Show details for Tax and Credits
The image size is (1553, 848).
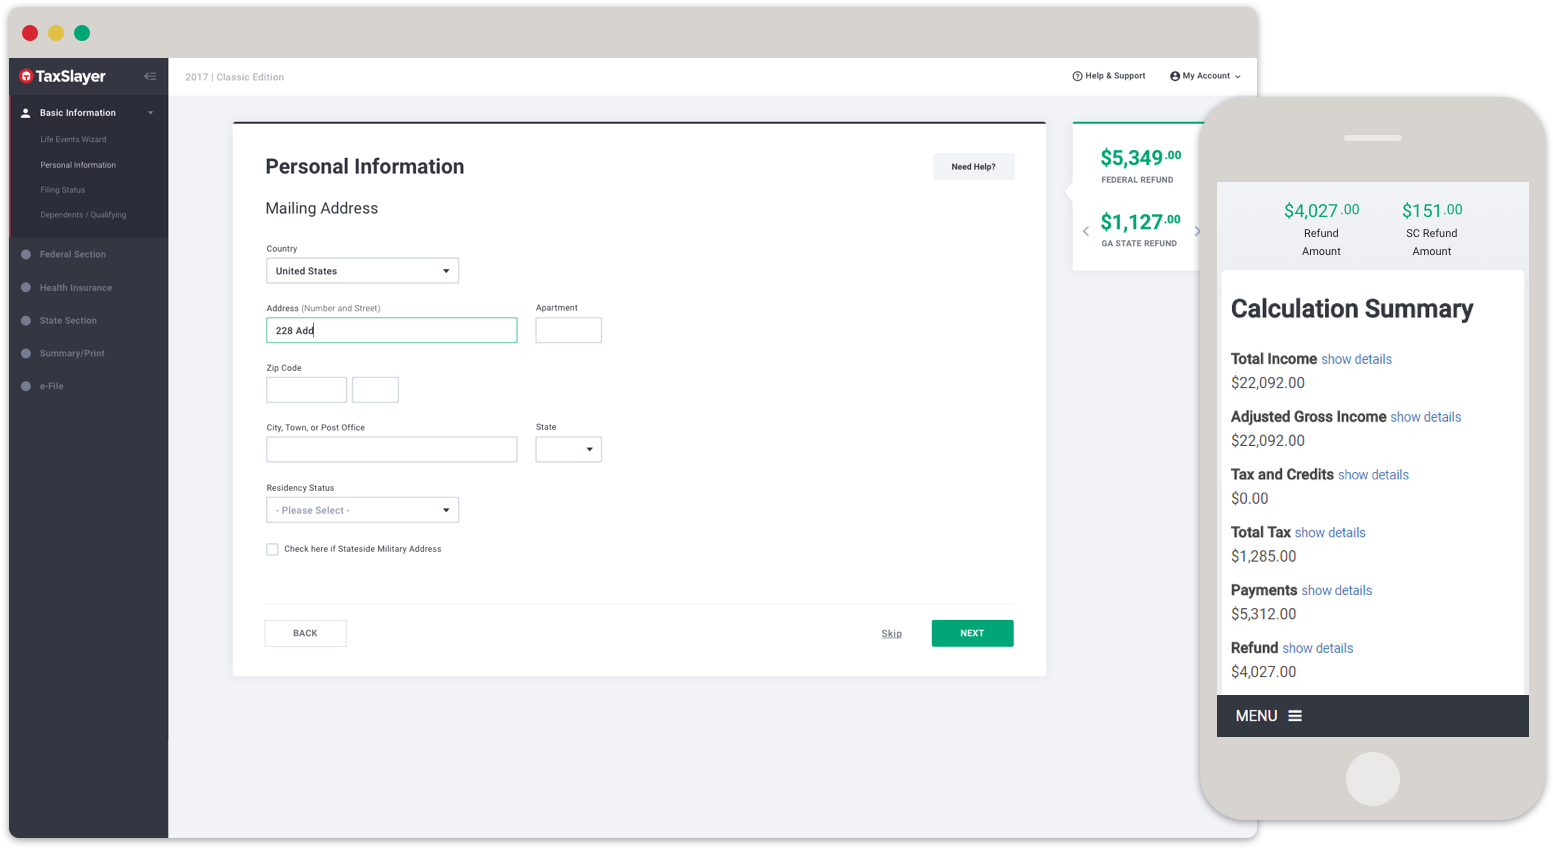[1373, 475]
